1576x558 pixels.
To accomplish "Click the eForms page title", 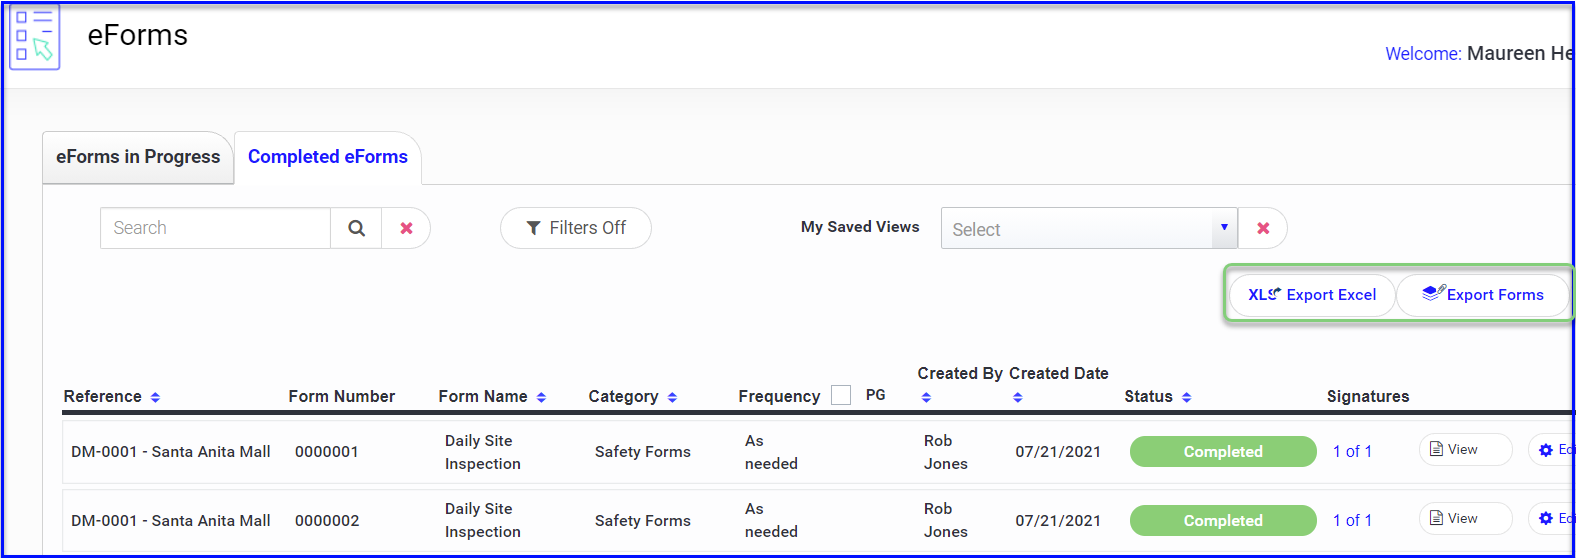I will 138,35.
